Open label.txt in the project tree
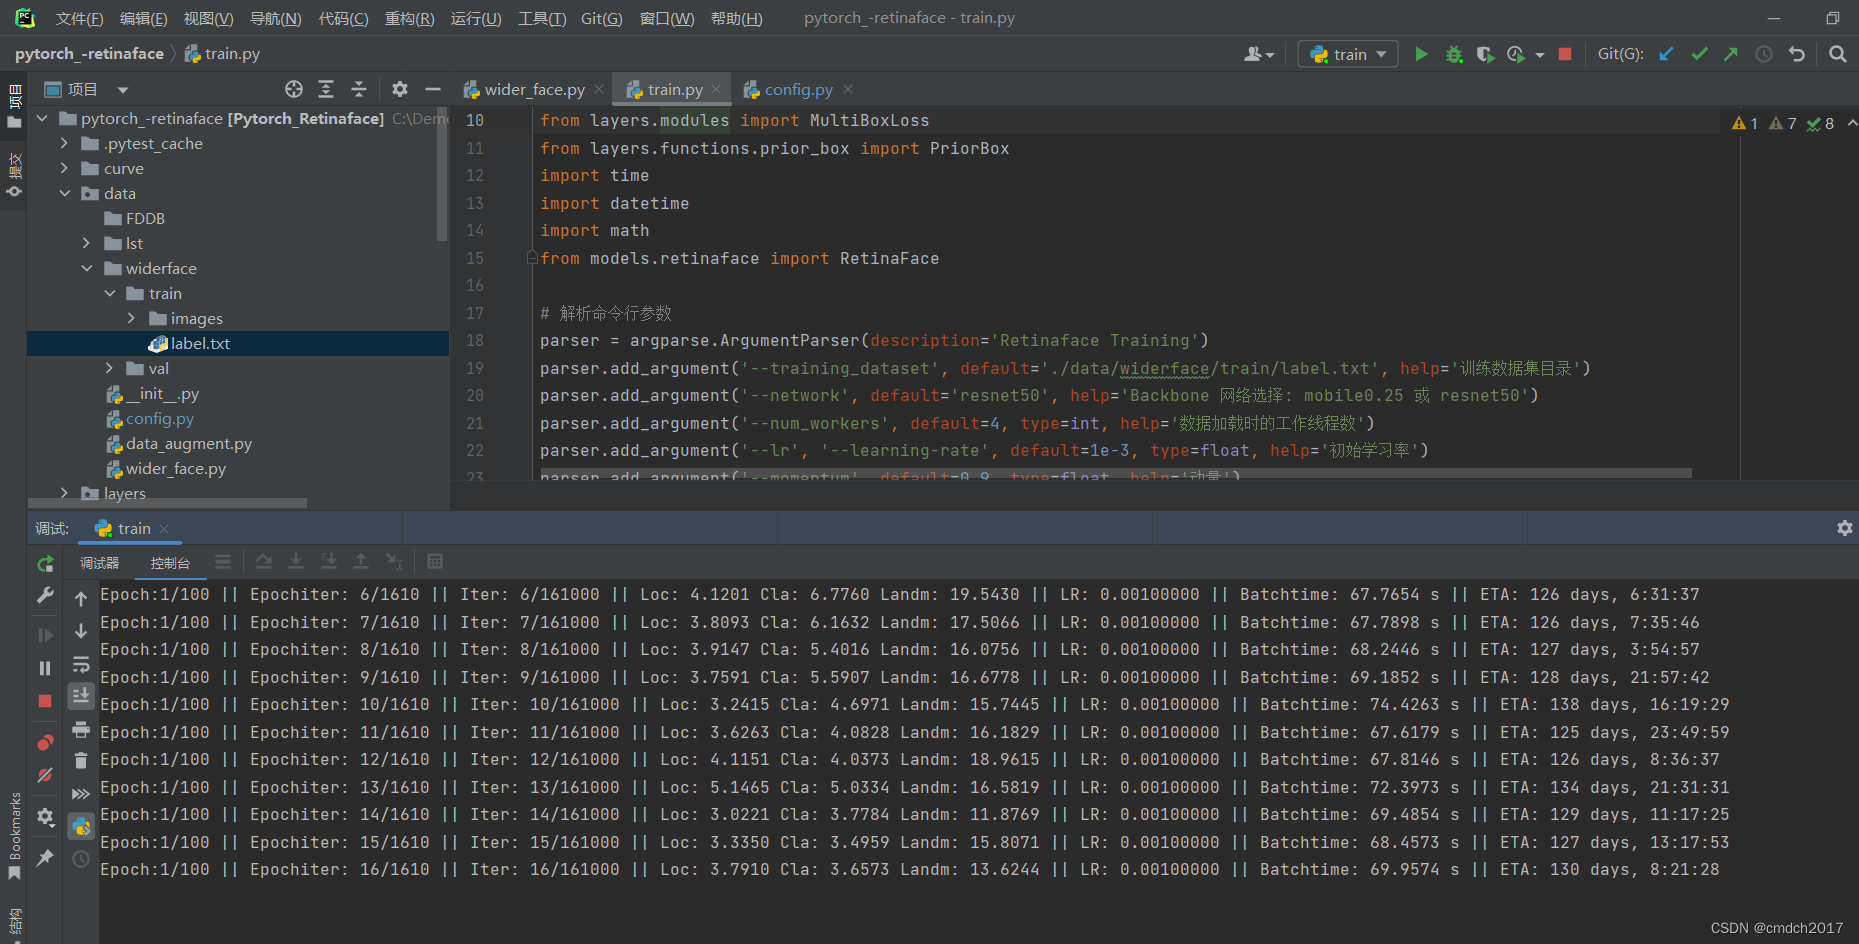This screenshot has height=944, width=1859. tap(198, 343)
